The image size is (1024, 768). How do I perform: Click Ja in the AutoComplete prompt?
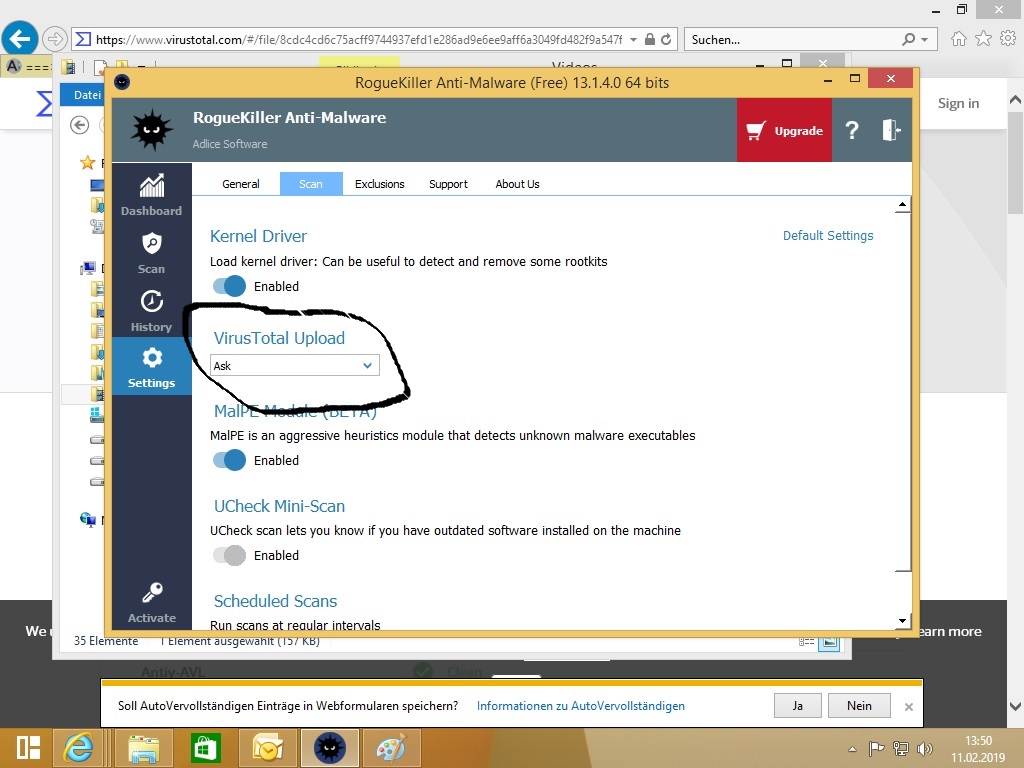[x=797, y=705]
